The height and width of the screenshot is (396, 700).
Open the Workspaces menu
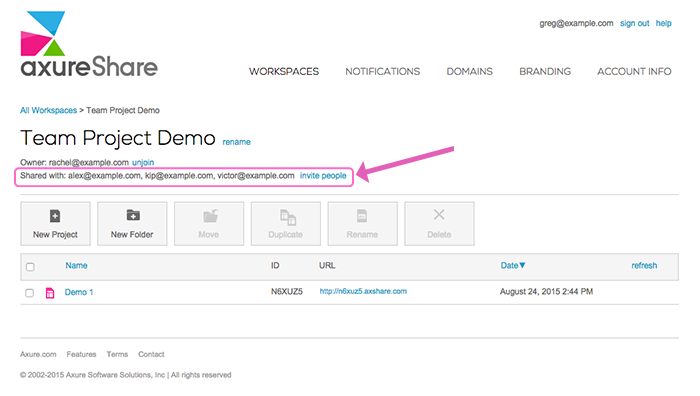[284, 71]
